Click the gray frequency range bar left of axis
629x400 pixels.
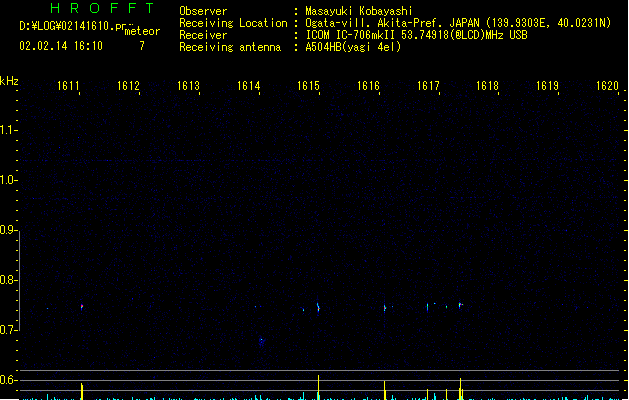[x=20, y=281]
